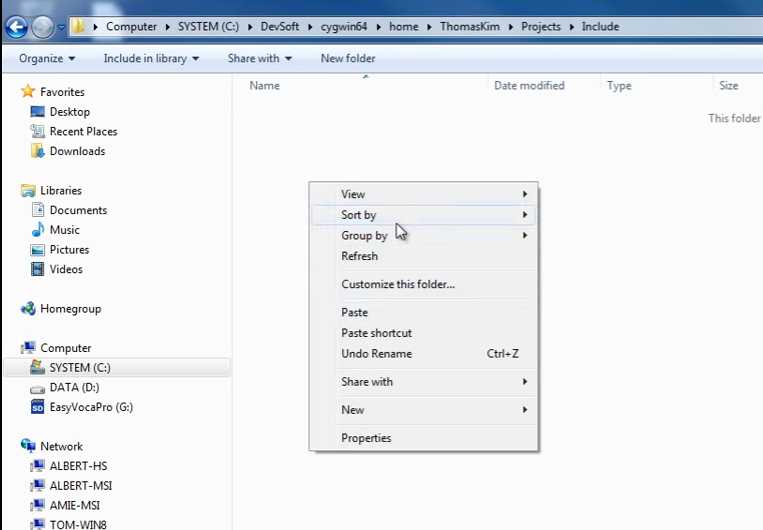Screen dimensions: 763x530
Task: Click the New folder button
Action: [347, 58]
